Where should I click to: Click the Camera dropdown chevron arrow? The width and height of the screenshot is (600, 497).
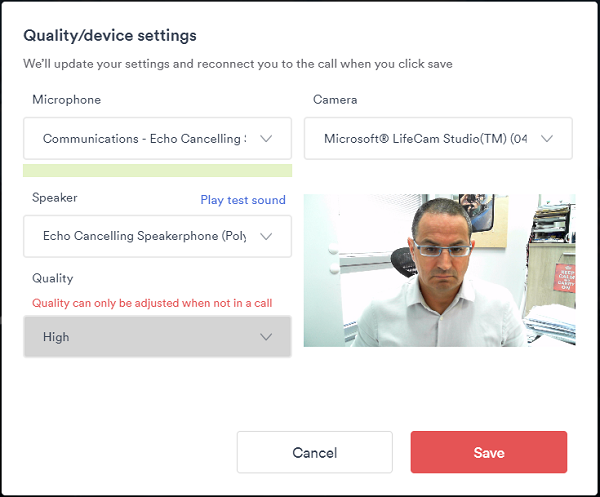click(x=547, y=139)
